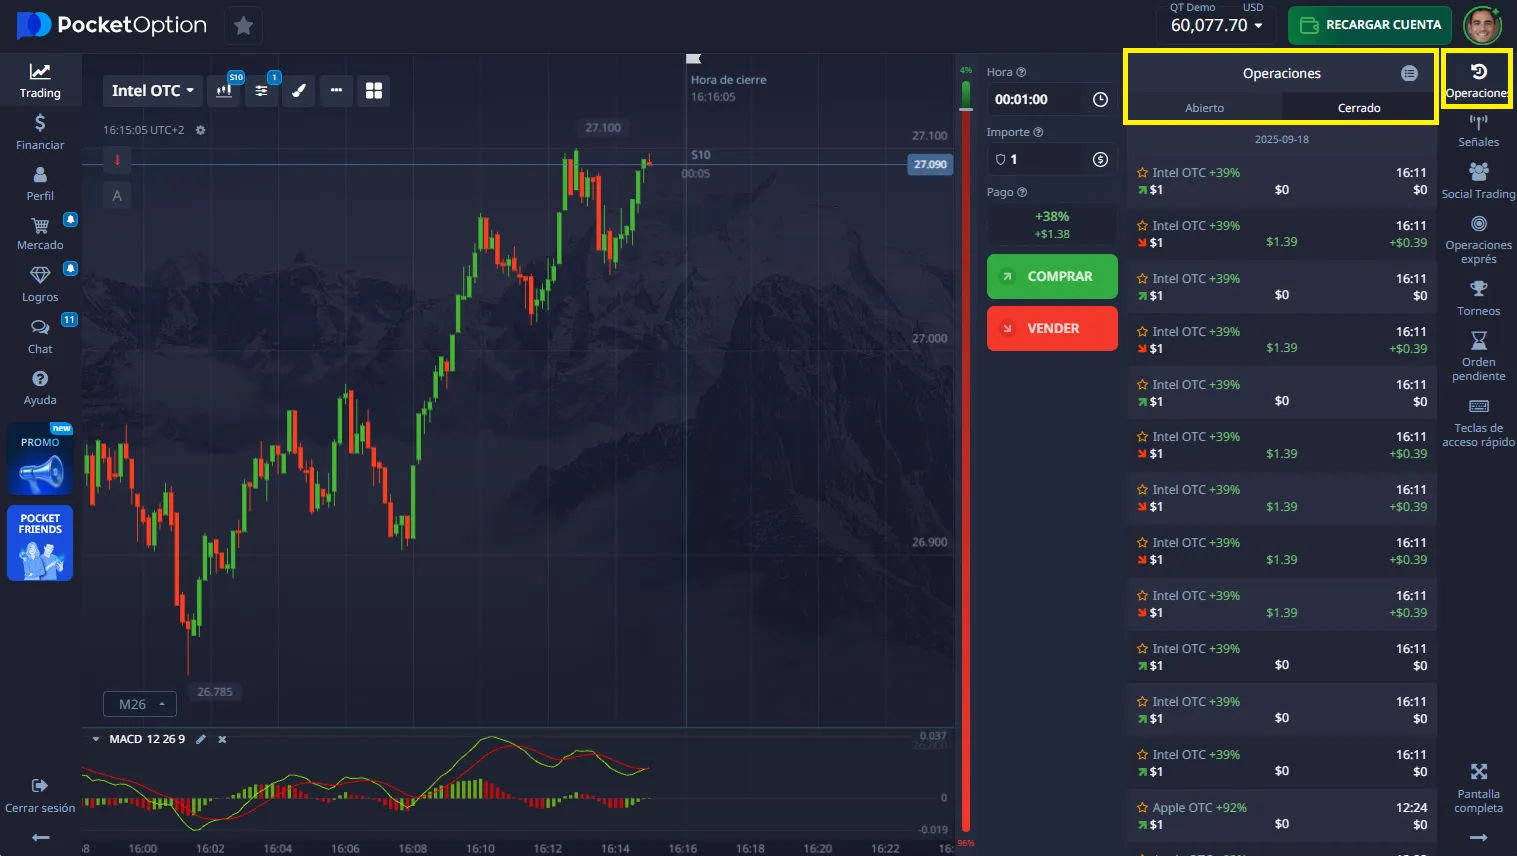The image size is (1517, 856).
Task: Open the Financiar dollar menu
Action: pos(40,132)
